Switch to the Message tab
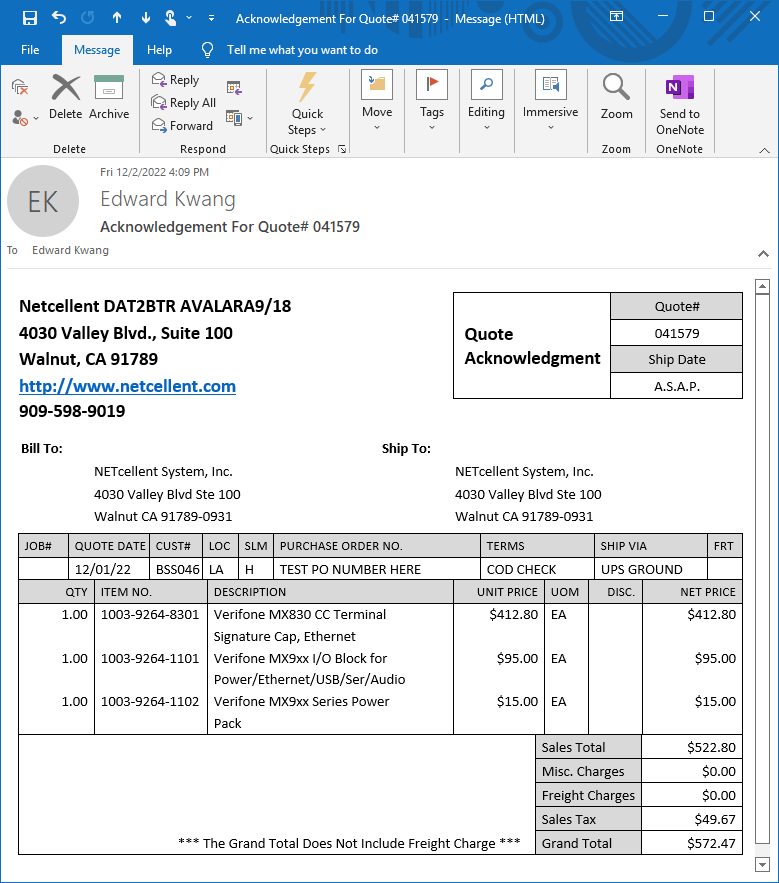Screen dimensions: 779x883 97,50
